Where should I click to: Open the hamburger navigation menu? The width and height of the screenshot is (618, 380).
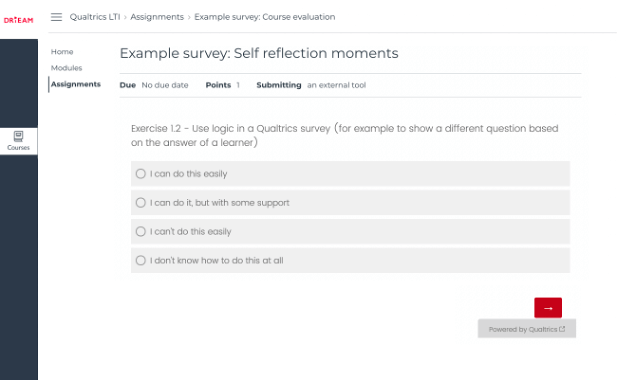(56, 17)
